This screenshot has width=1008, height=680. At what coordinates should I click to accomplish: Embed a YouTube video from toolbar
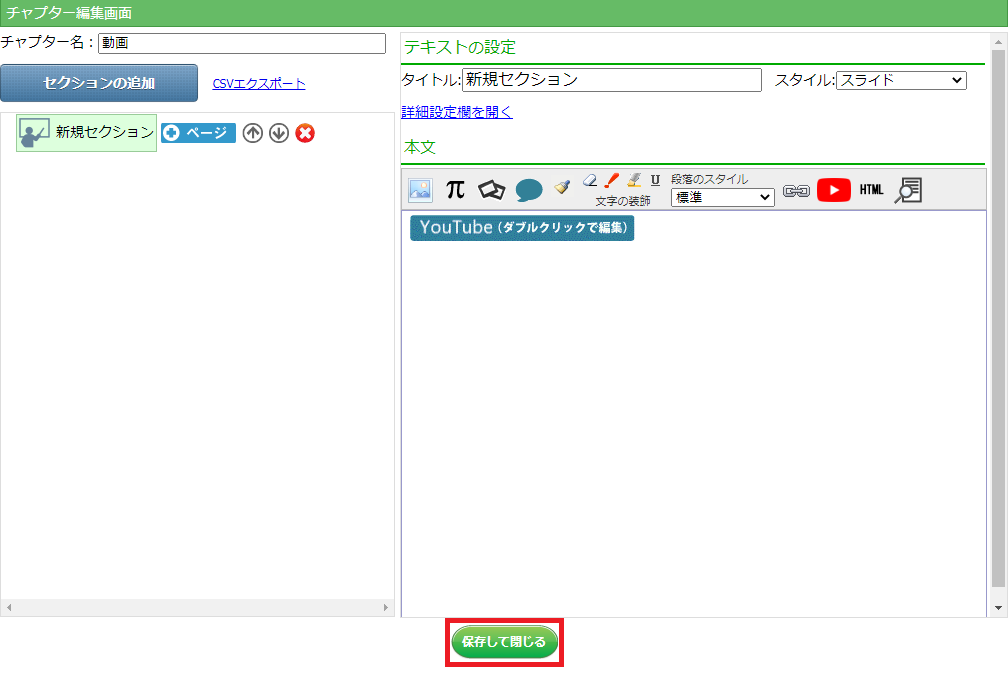click(833, 190)
